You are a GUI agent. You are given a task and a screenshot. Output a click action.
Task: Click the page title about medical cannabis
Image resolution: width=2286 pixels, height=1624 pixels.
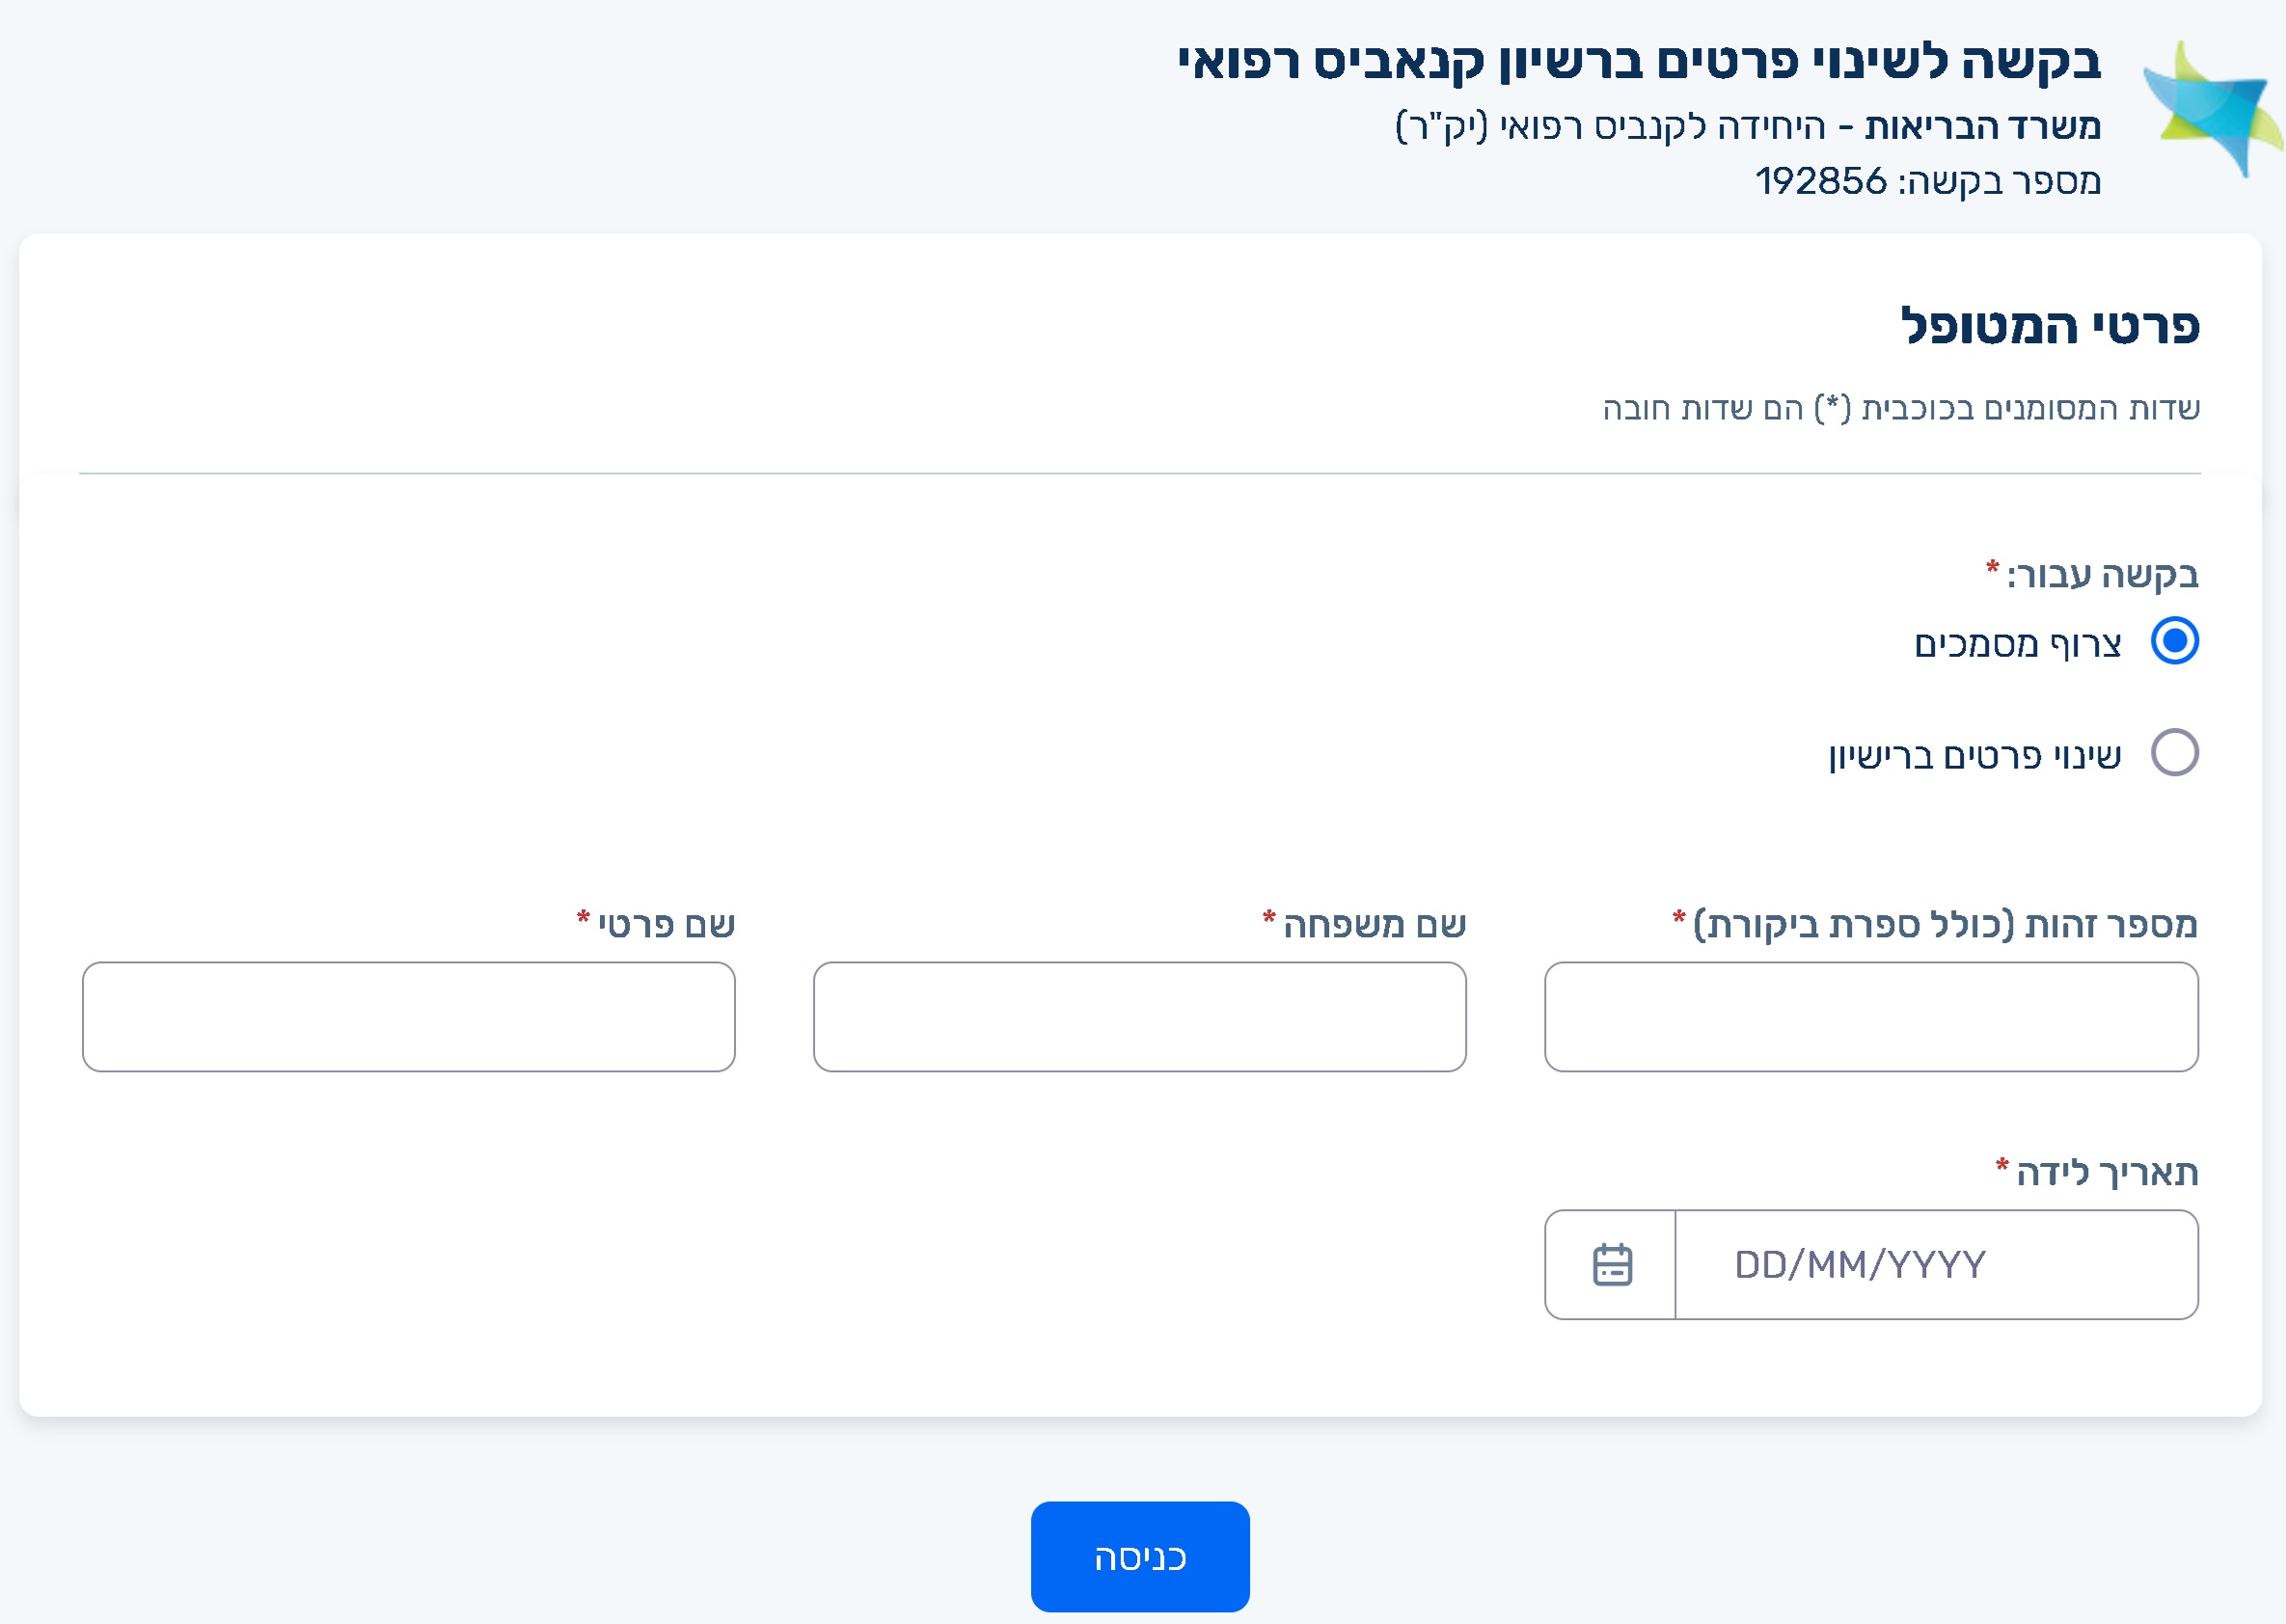tap(1638, 62)
